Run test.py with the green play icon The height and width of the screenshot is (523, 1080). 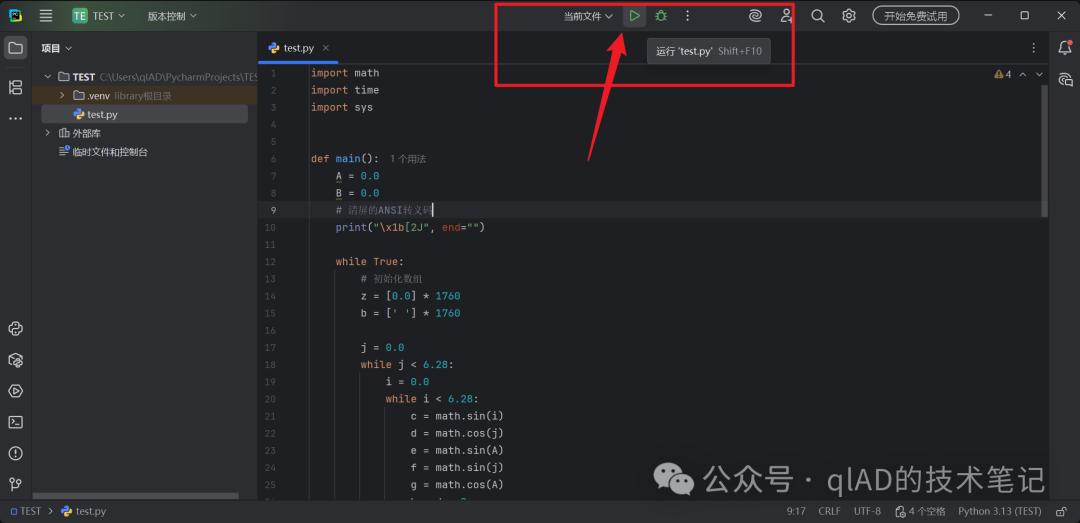[x=634, y=16]
